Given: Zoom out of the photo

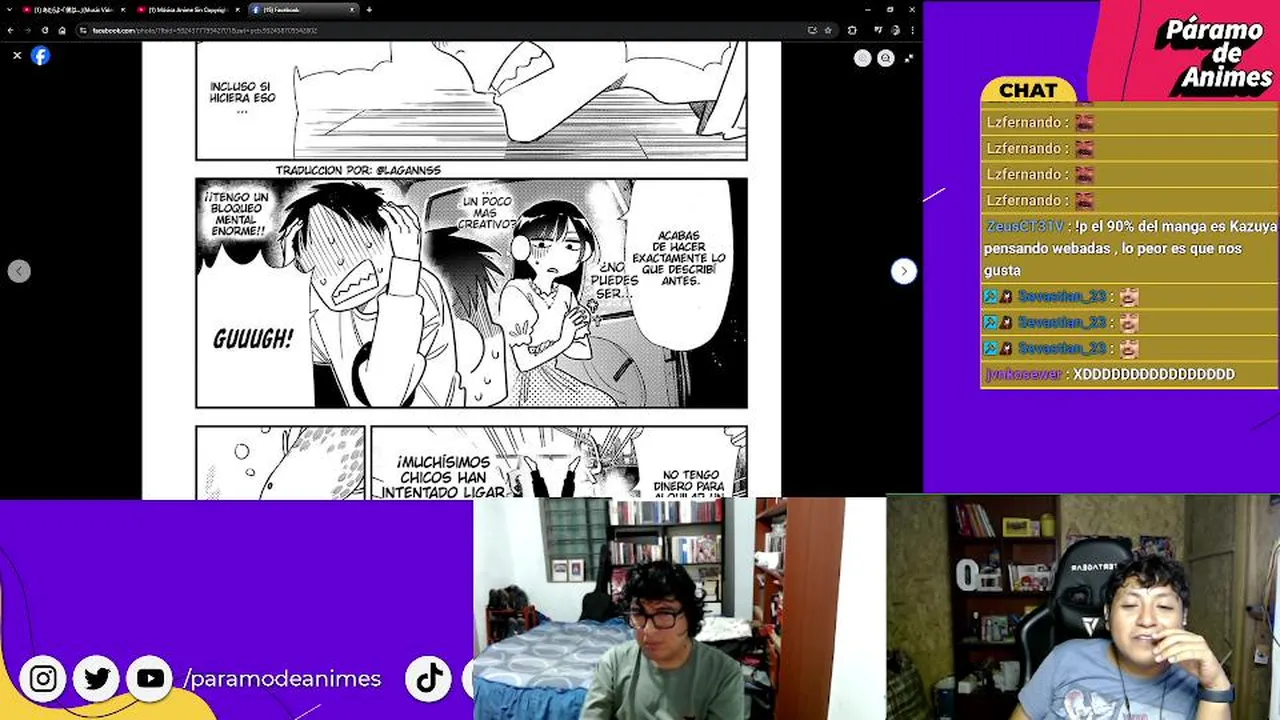Looking at the screenshot, I should [886, 58].
